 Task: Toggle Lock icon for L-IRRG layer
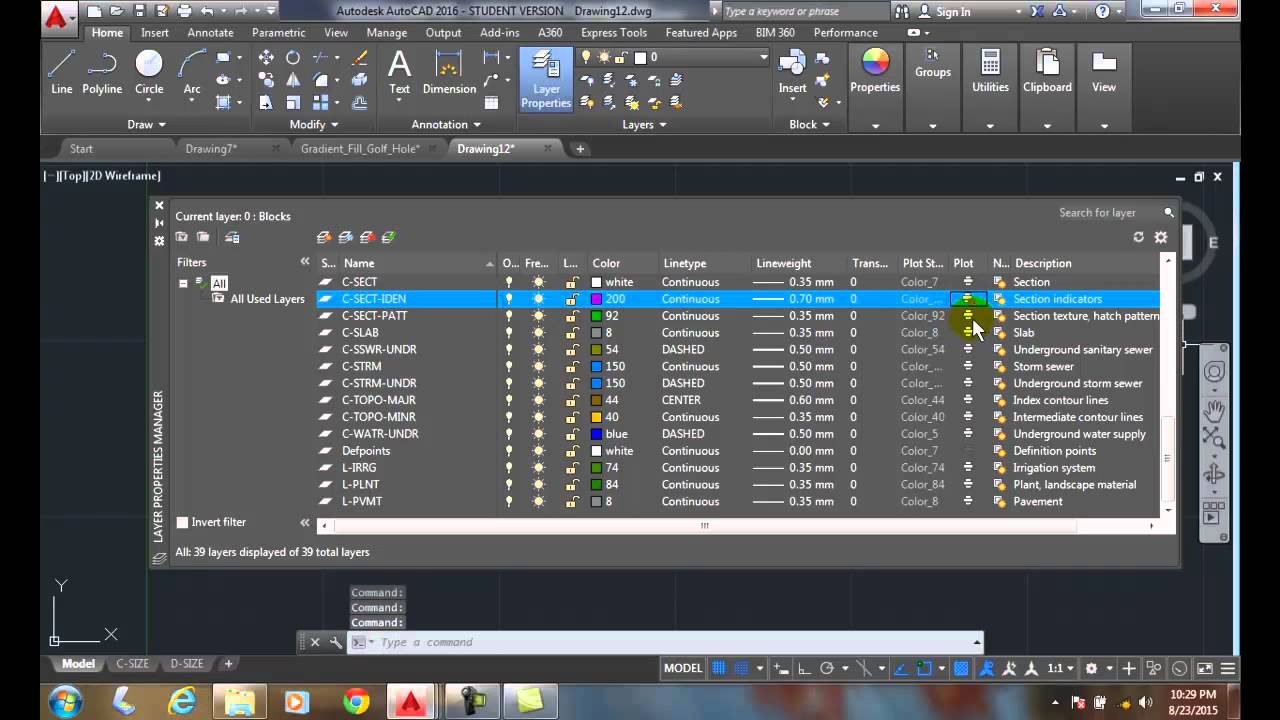571,467
